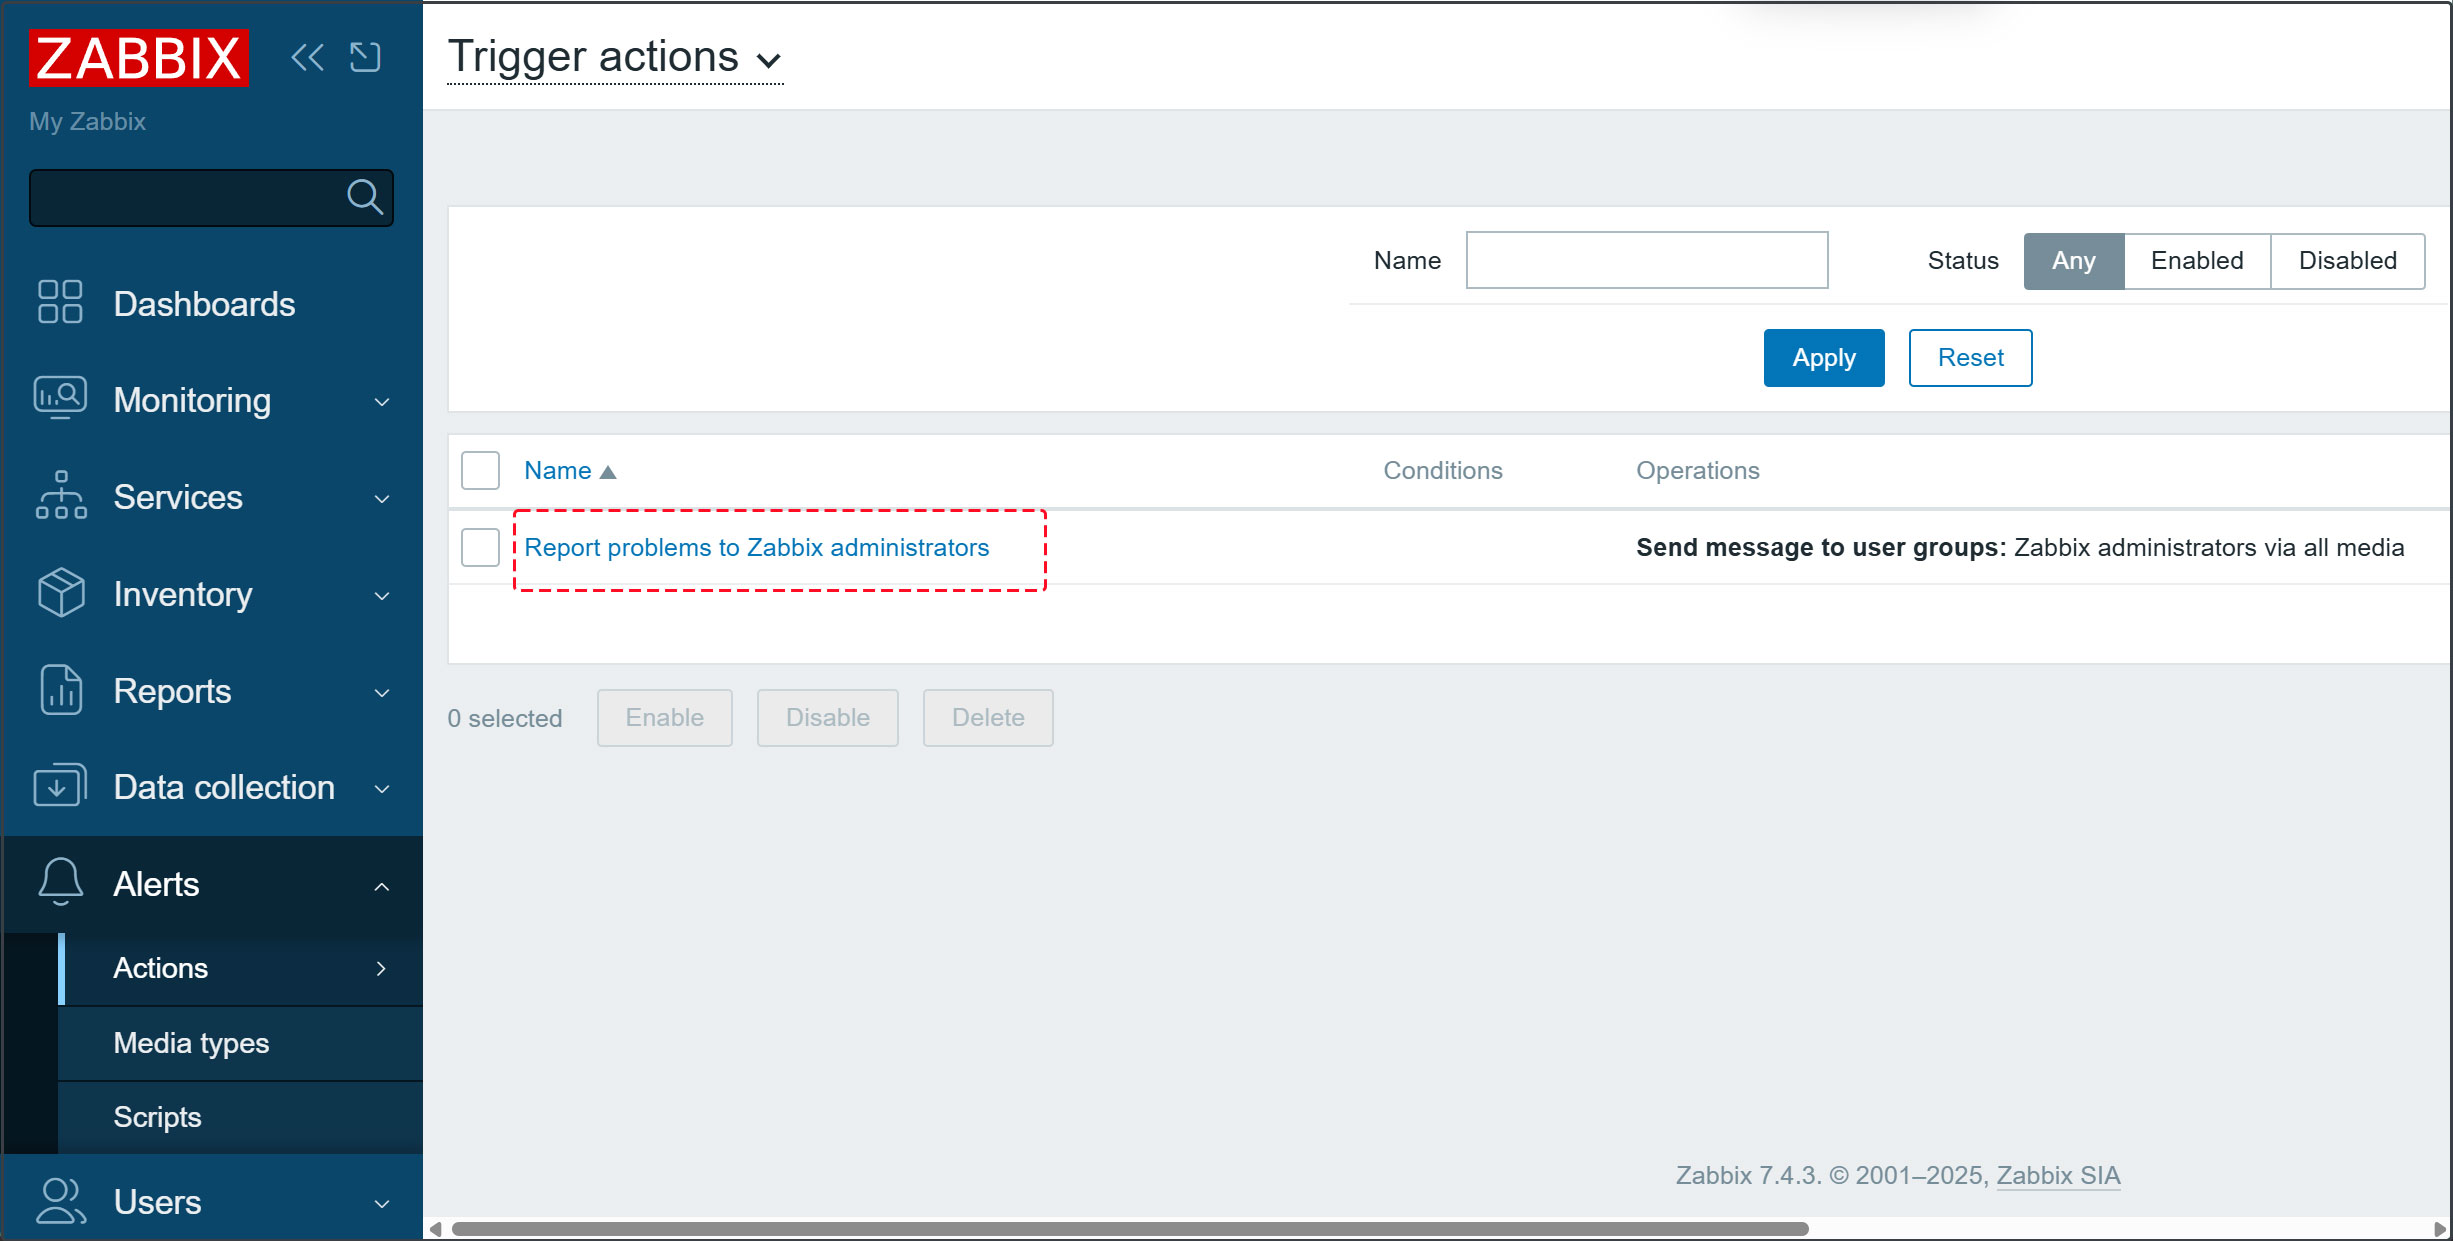Screen dimensions: 2453x1241
Task: Choose the Disabled status filter
Action: [2347, 261]
